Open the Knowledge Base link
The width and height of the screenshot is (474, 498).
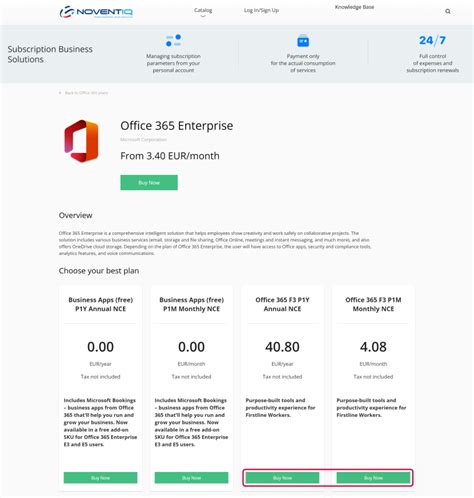pos(354,7)
